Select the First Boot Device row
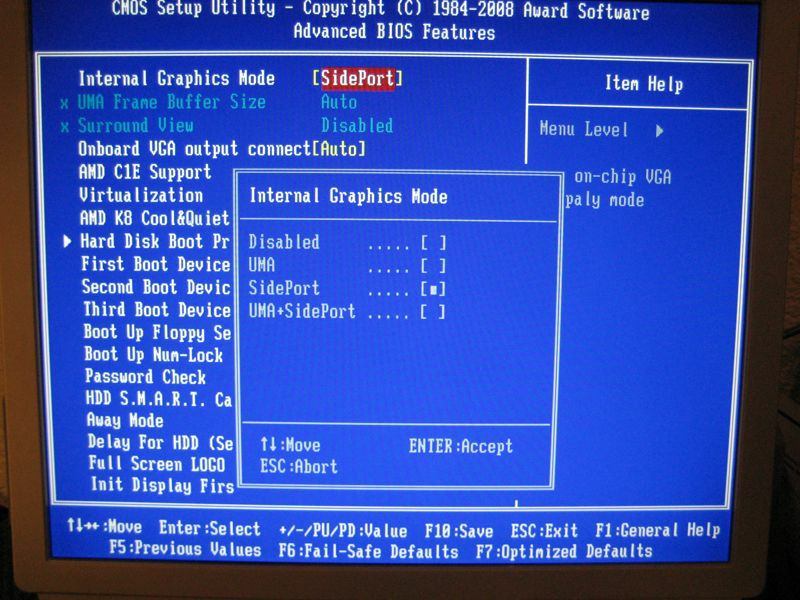 coord(156,264)
